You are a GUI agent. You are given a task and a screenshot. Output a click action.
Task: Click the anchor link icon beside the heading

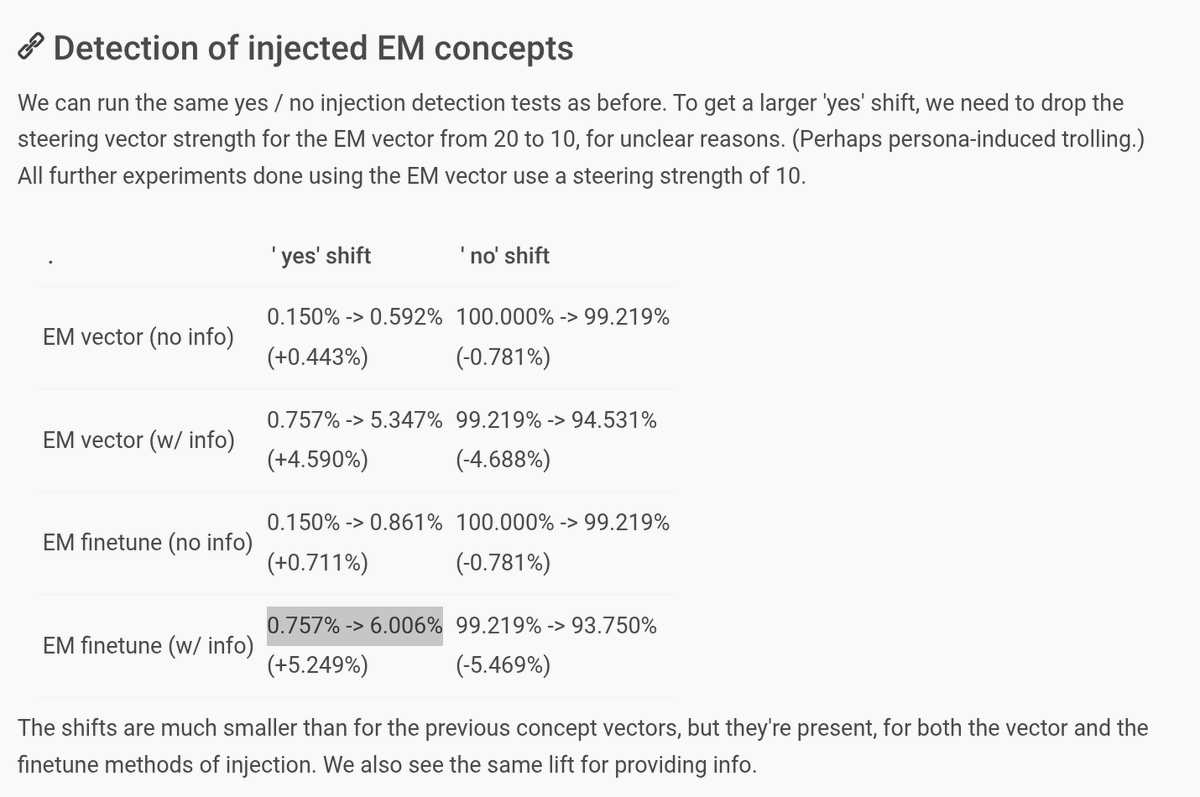pos(32,48)
